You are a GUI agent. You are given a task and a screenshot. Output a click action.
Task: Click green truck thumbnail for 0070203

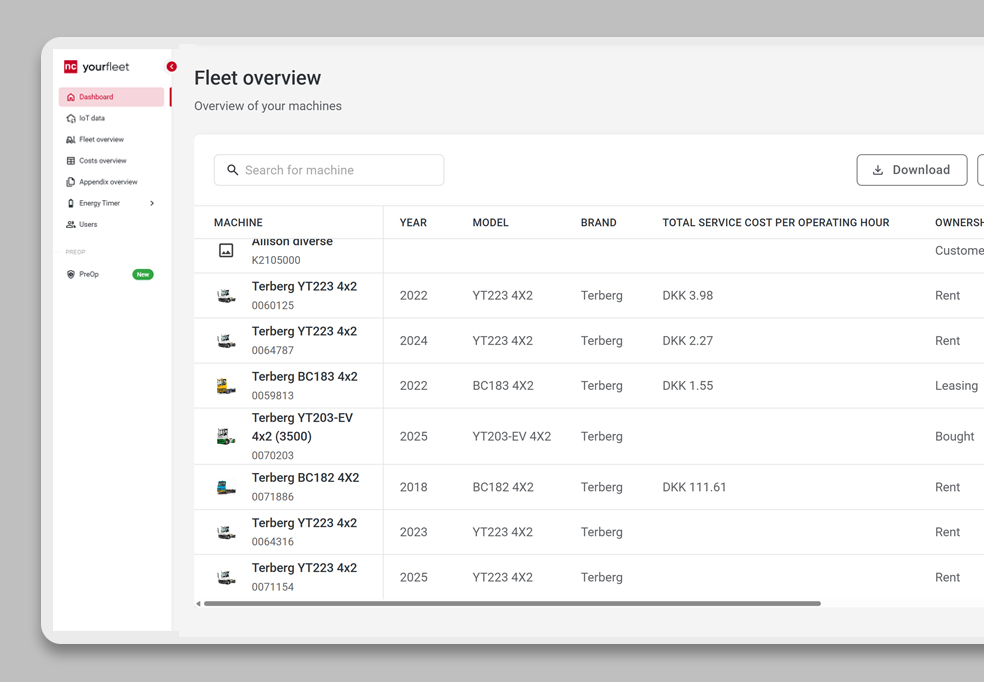226,436
